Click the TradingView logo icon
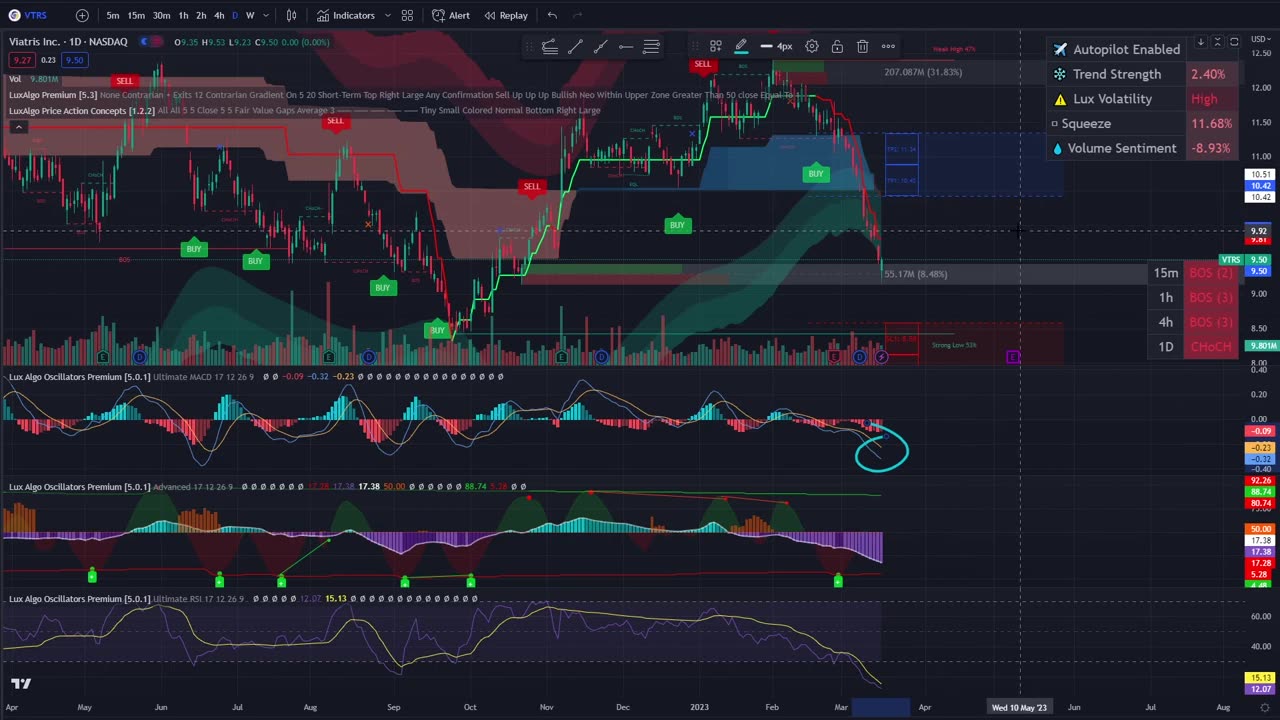The height and width of the screenshot is (720, 1280). [x=21, y=684]
